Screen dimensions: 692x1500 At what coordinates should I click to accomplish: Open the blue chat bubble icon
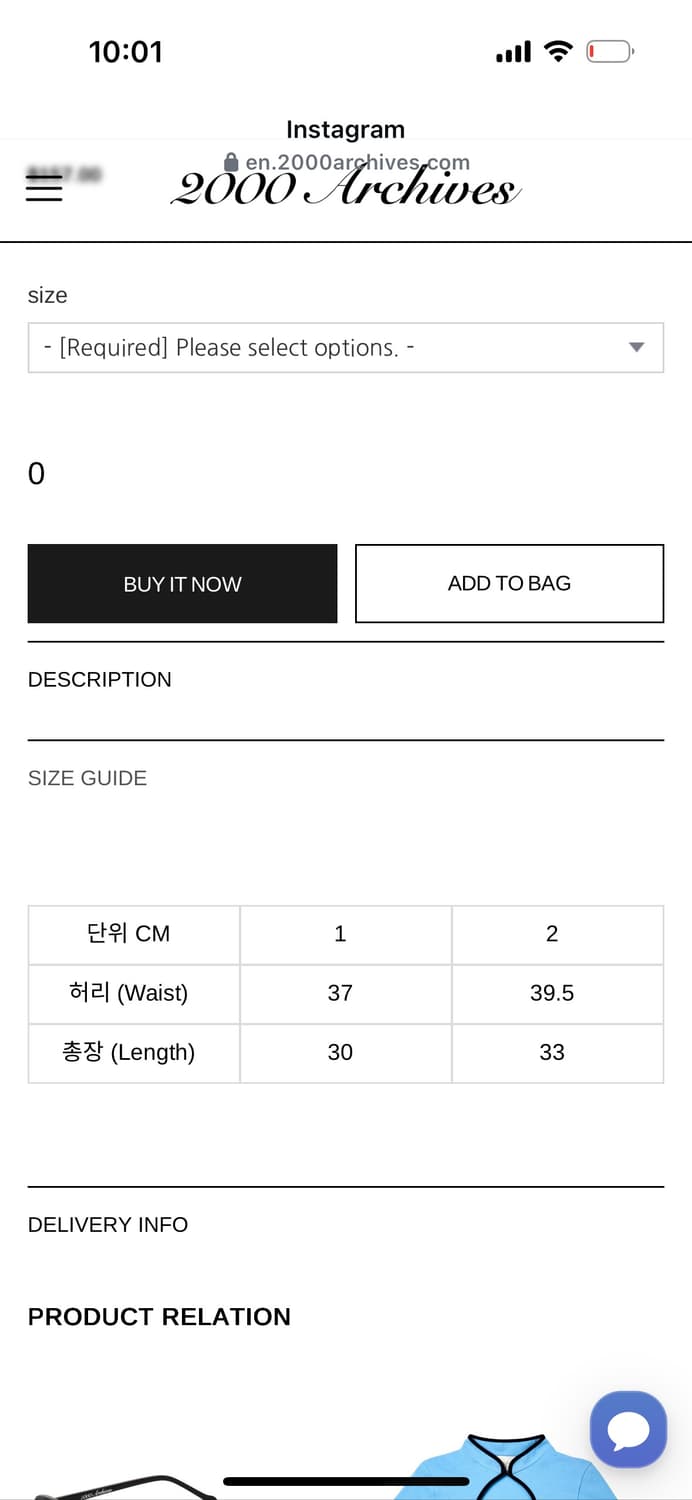628,1429
